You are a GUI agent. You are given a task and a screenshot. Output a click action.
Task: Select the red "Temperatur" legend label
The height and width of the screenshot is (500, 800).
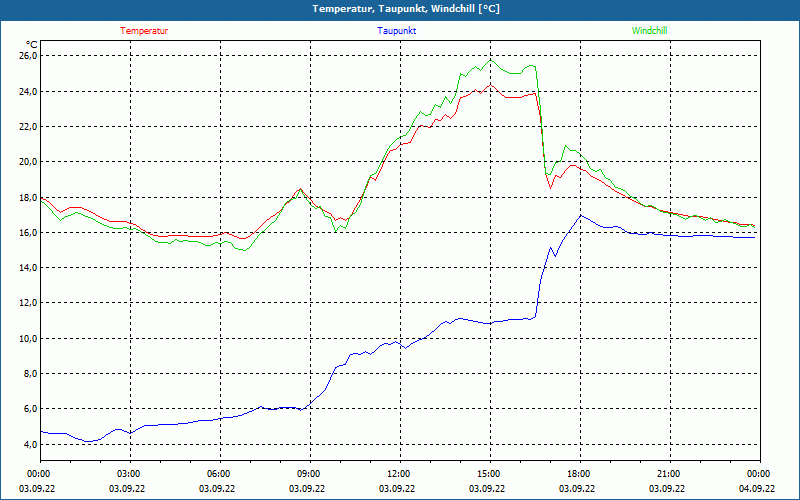coord(144,31)
